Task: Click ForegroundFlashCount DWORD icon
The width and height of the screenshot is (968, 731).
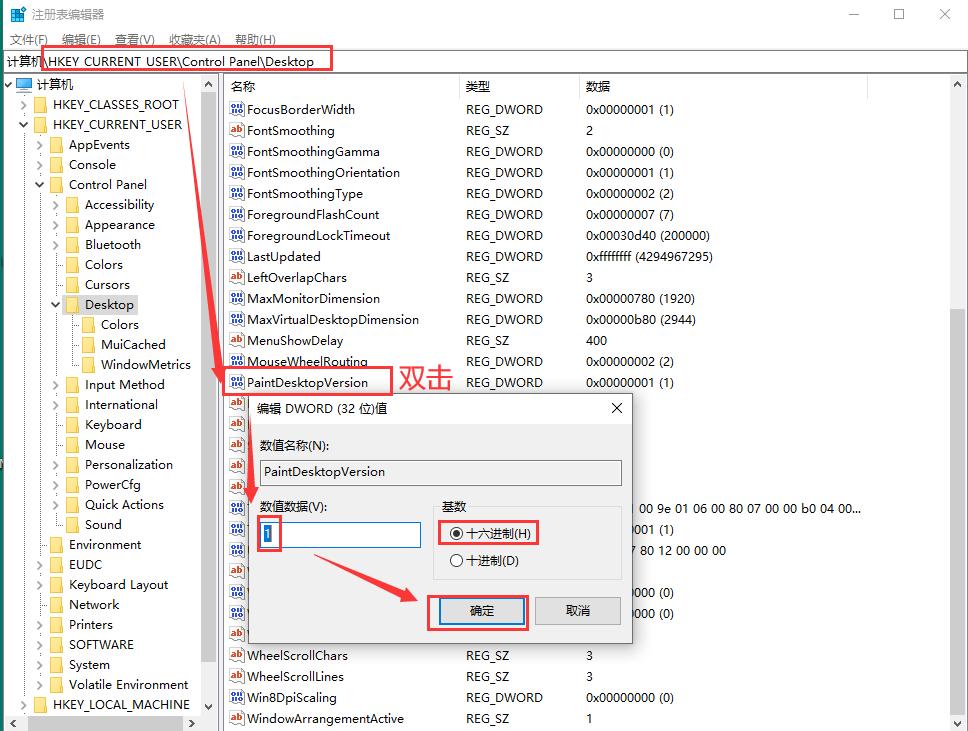Action: click(236, 215)
